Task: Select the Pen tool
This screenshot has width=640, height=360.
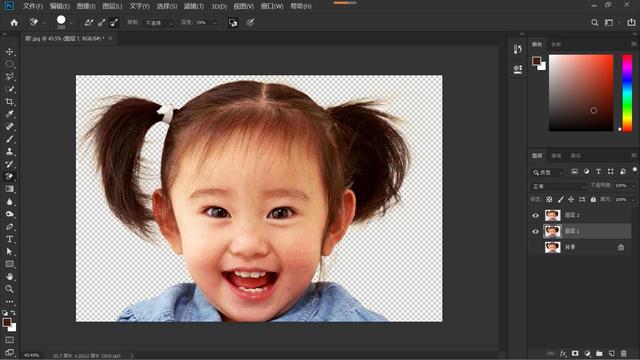Action: 9,227
